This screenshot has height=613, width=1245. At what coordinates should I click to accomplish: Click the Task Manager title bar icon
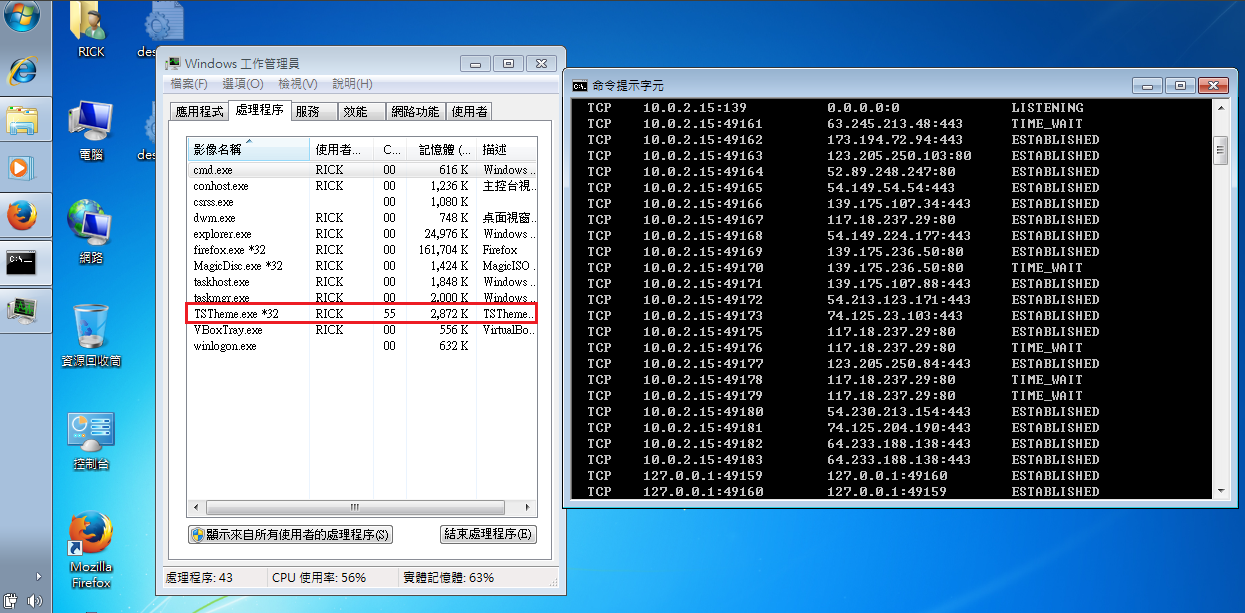[173, 64]
